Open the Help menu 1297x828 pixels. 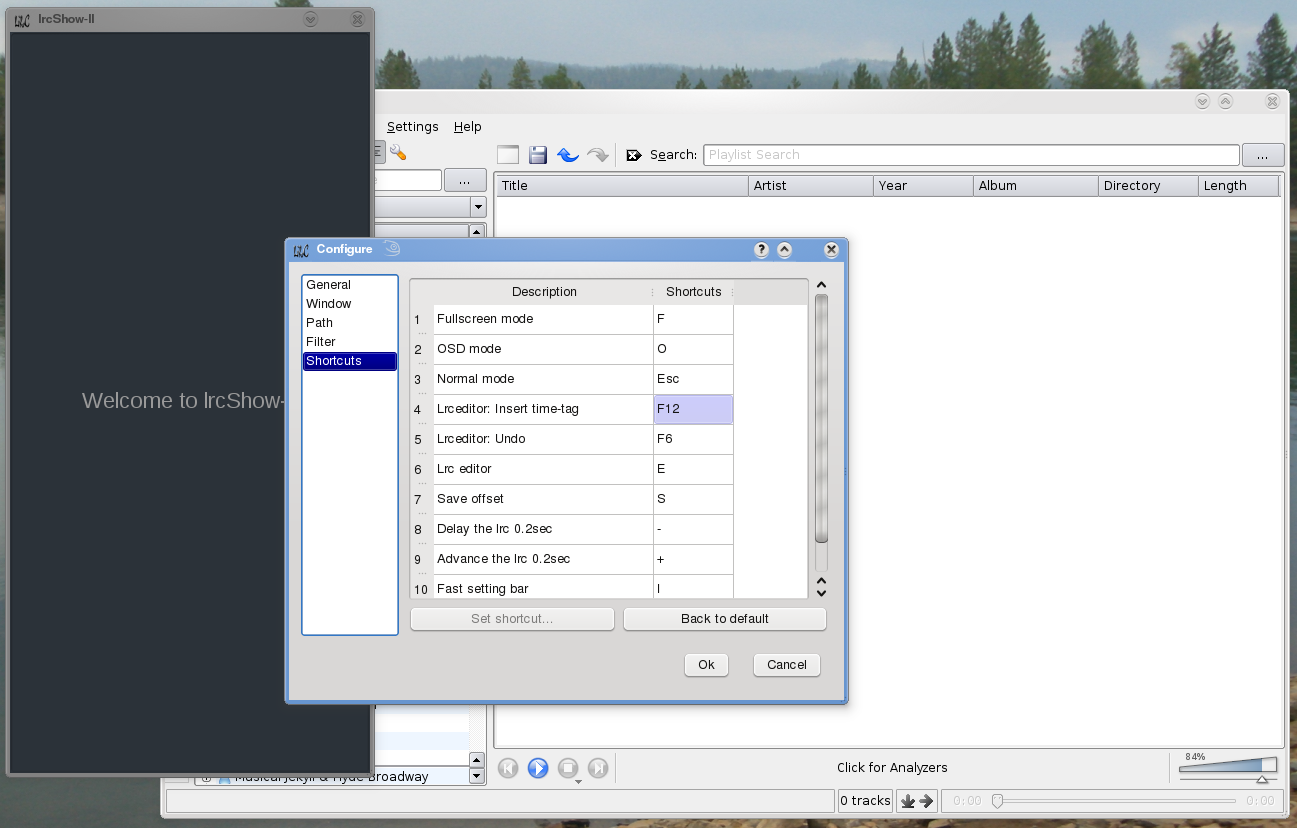tap(468, 127)
